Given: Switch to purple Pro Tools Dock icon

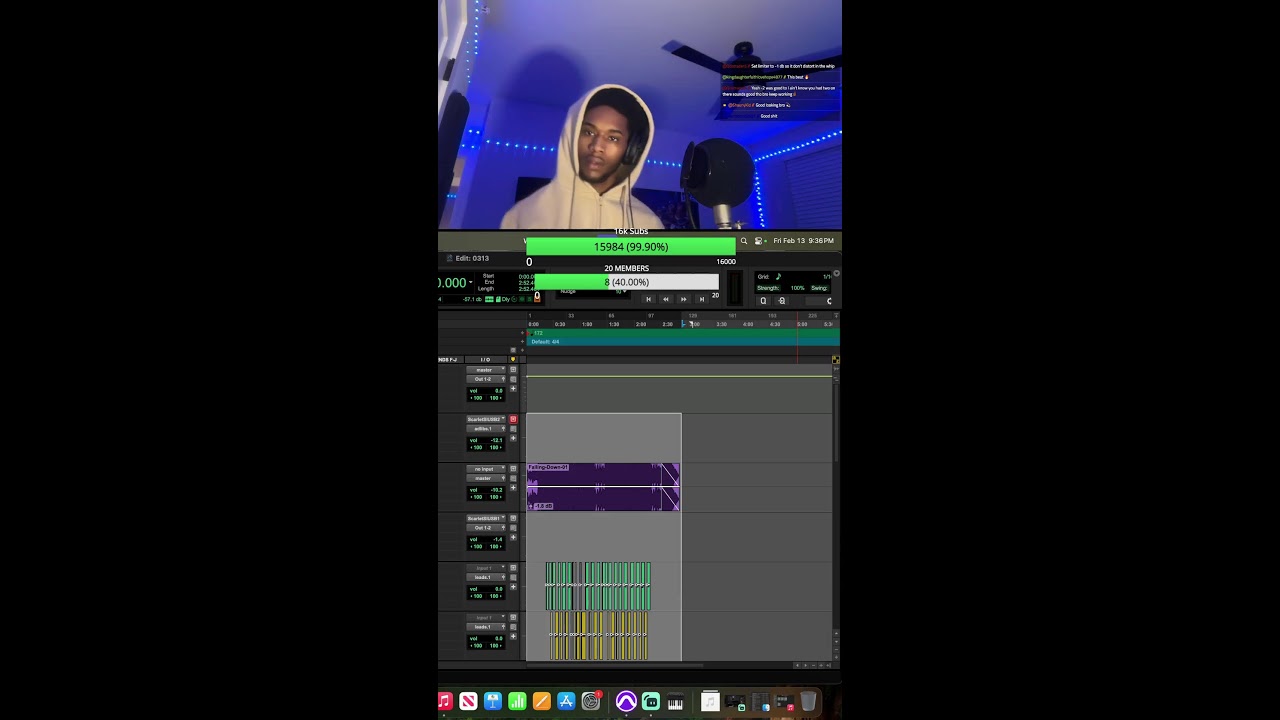Looking at the screenshot, I should point(626,702).
